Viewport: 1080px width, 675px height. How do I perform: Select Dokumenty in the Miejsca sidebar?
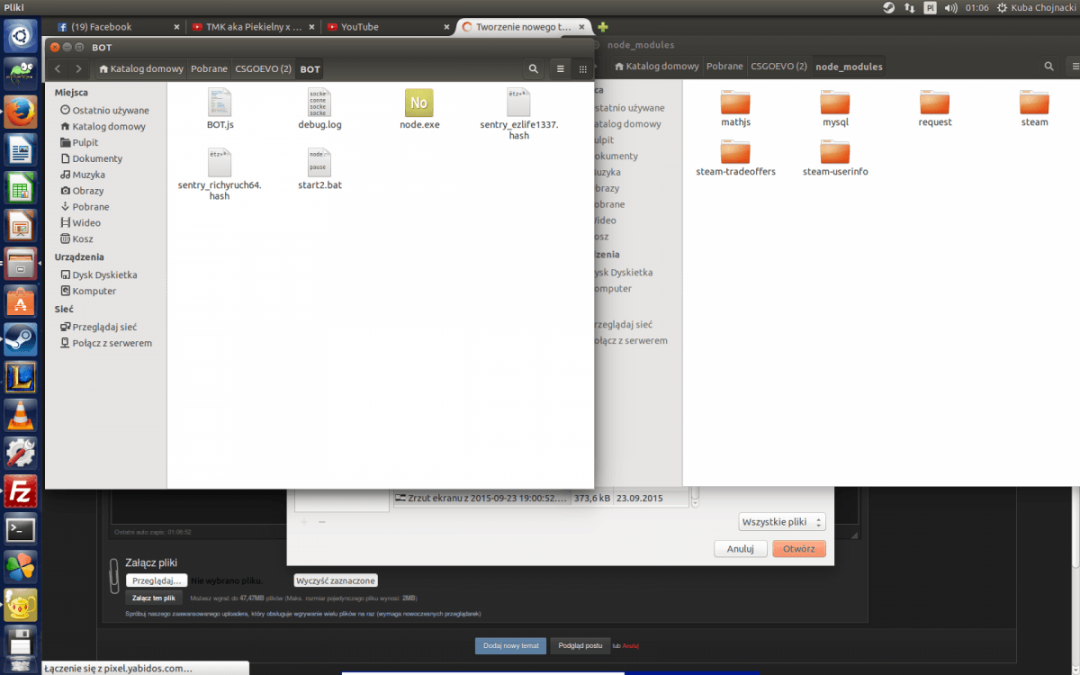pyautogui.click(x=97, y=158)
